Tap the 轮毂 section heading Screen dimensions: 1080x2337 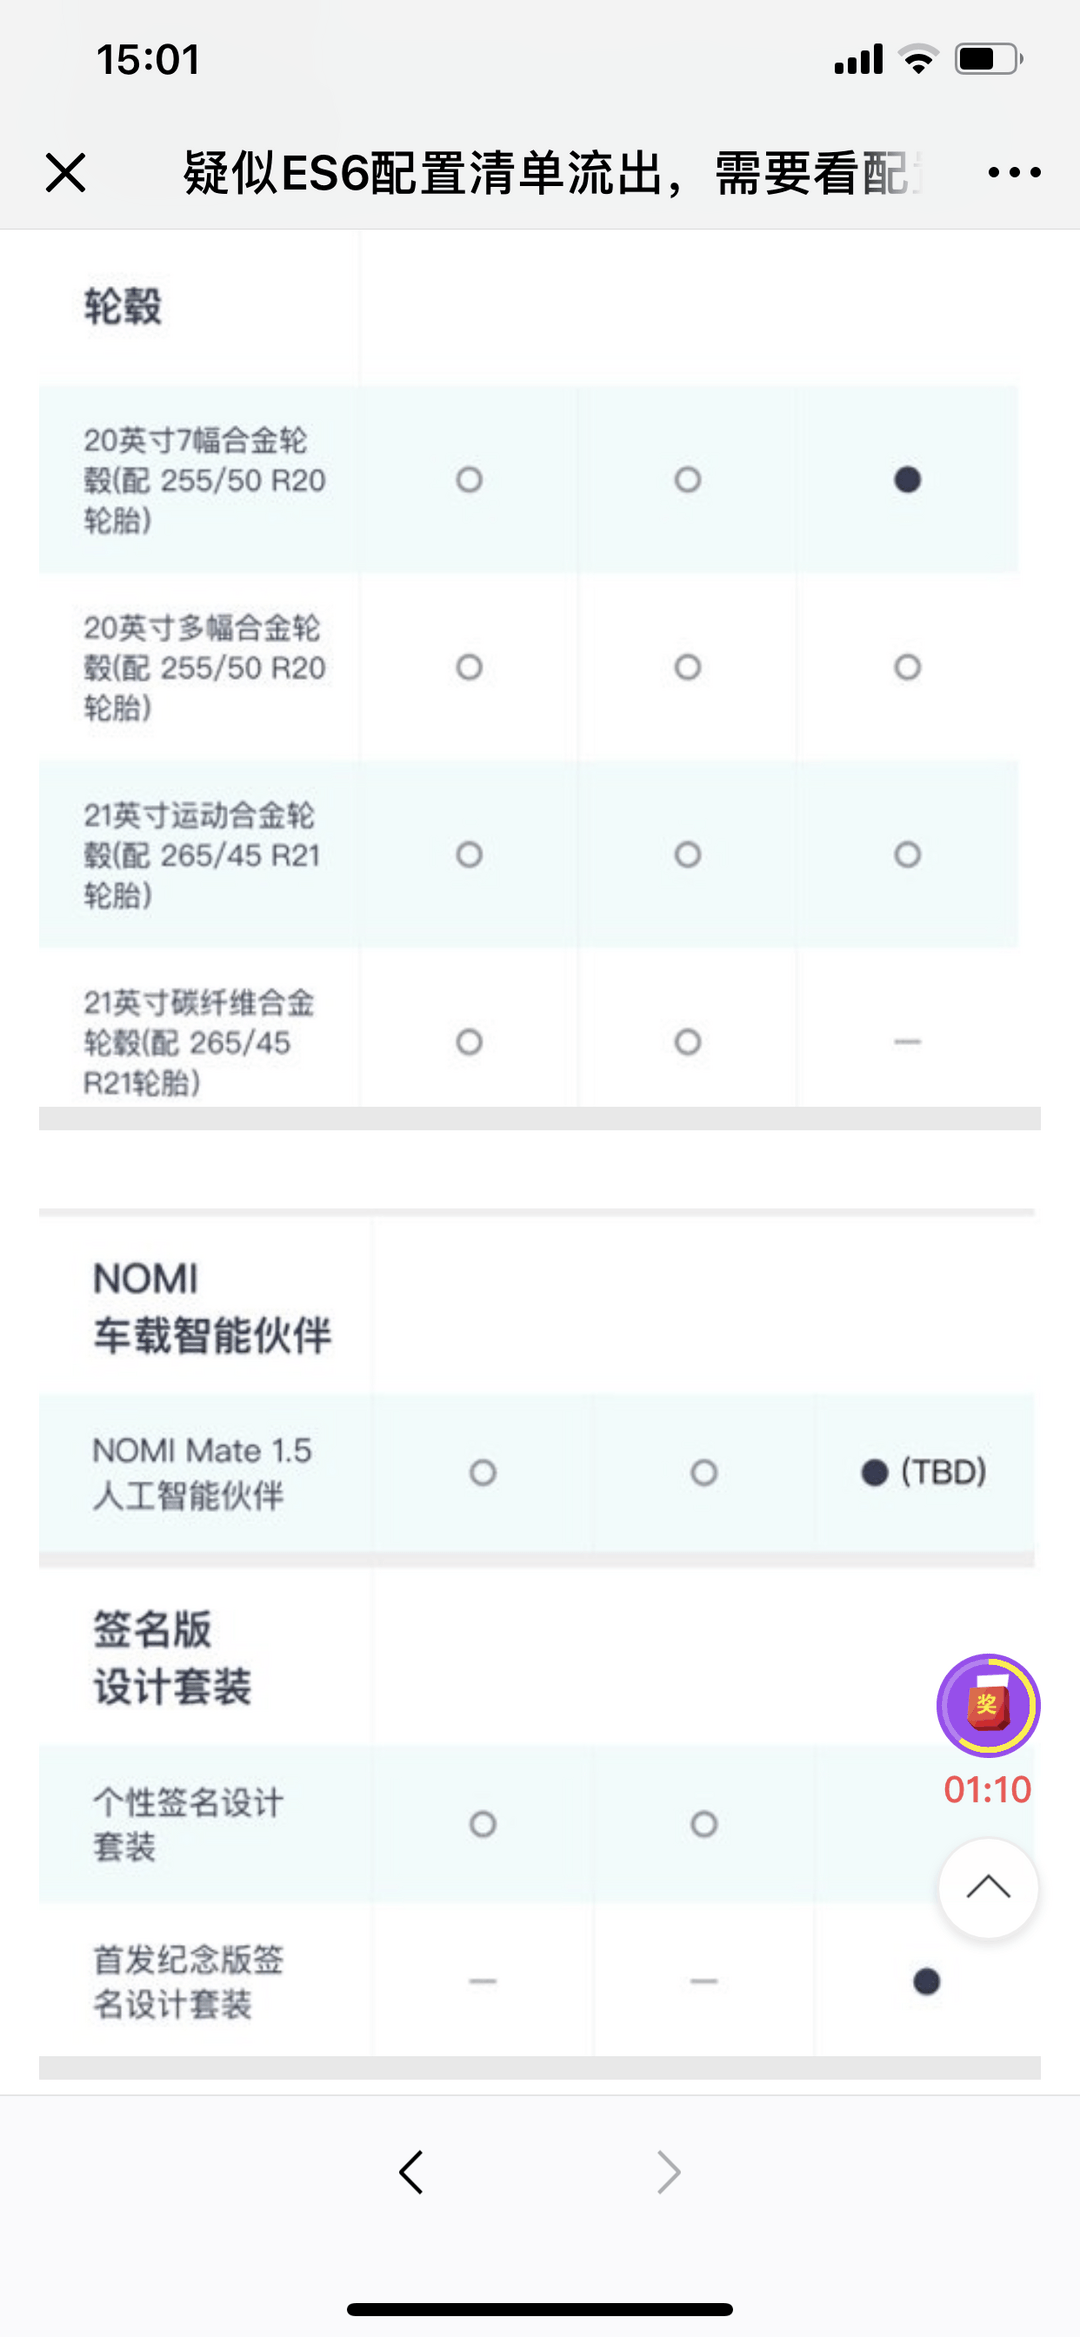click(x=122, y=306)
